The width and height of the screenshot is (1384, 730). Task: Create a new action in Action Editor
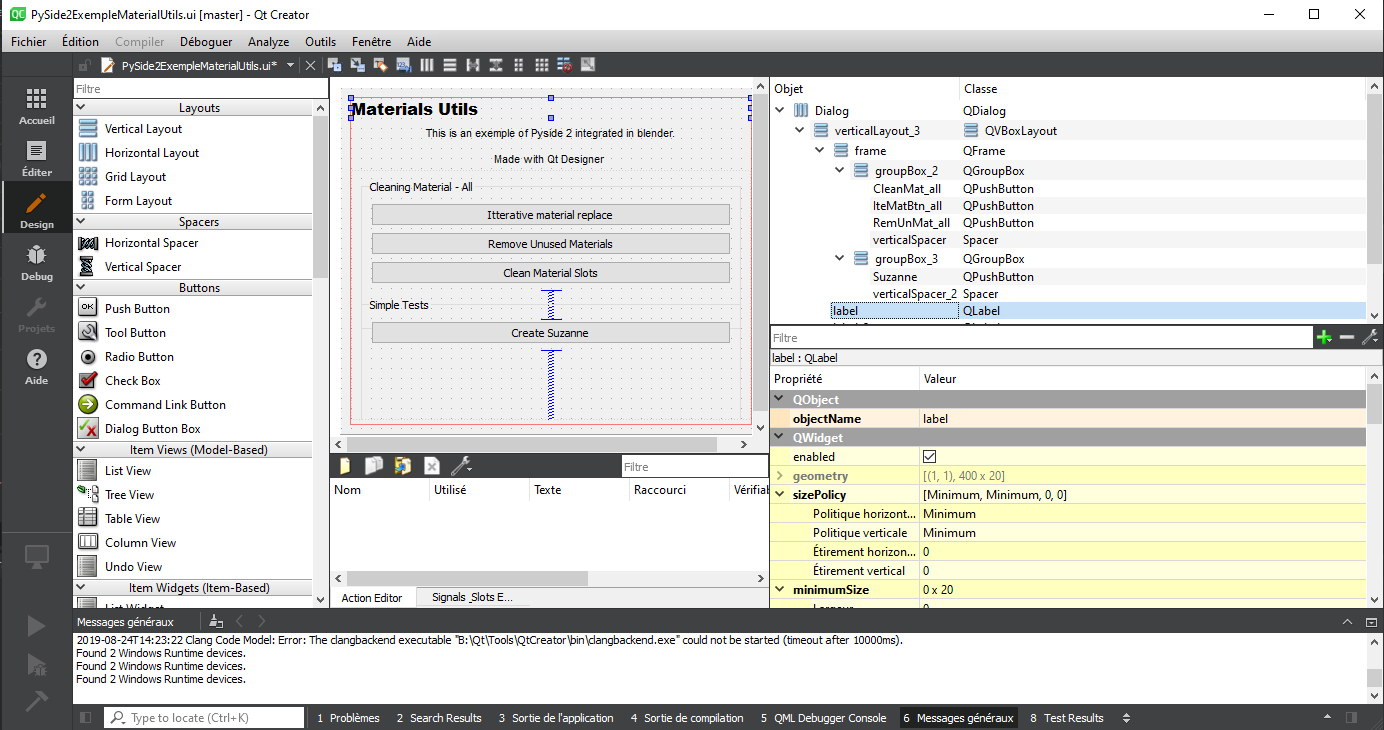(345, 466)
